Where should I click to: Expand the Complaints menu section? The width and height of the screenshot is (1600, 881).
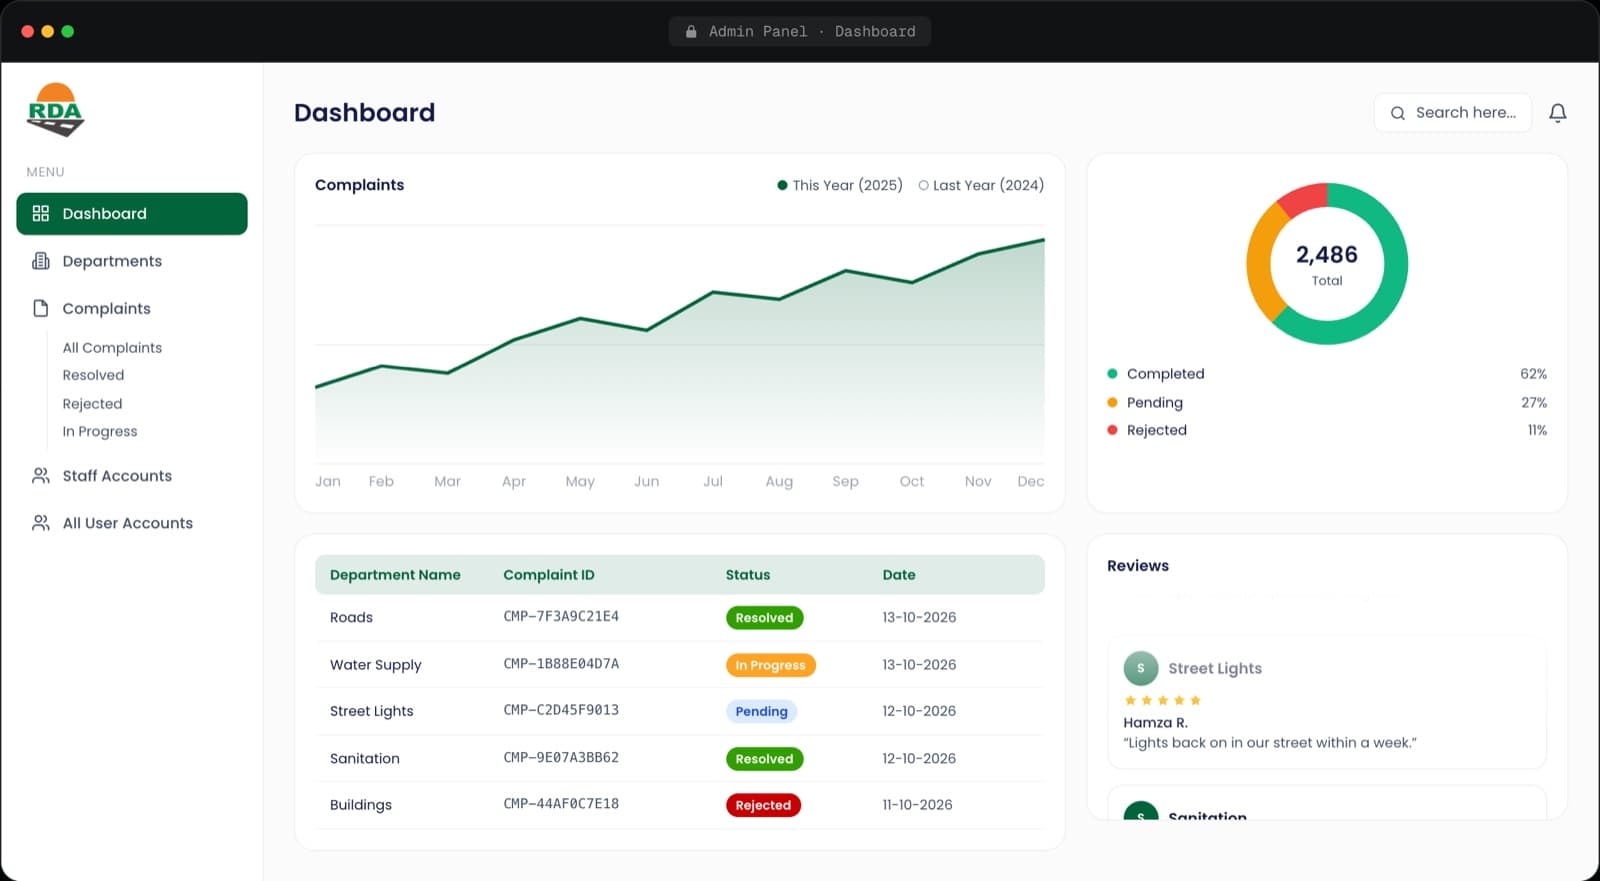tap(132, 308)
